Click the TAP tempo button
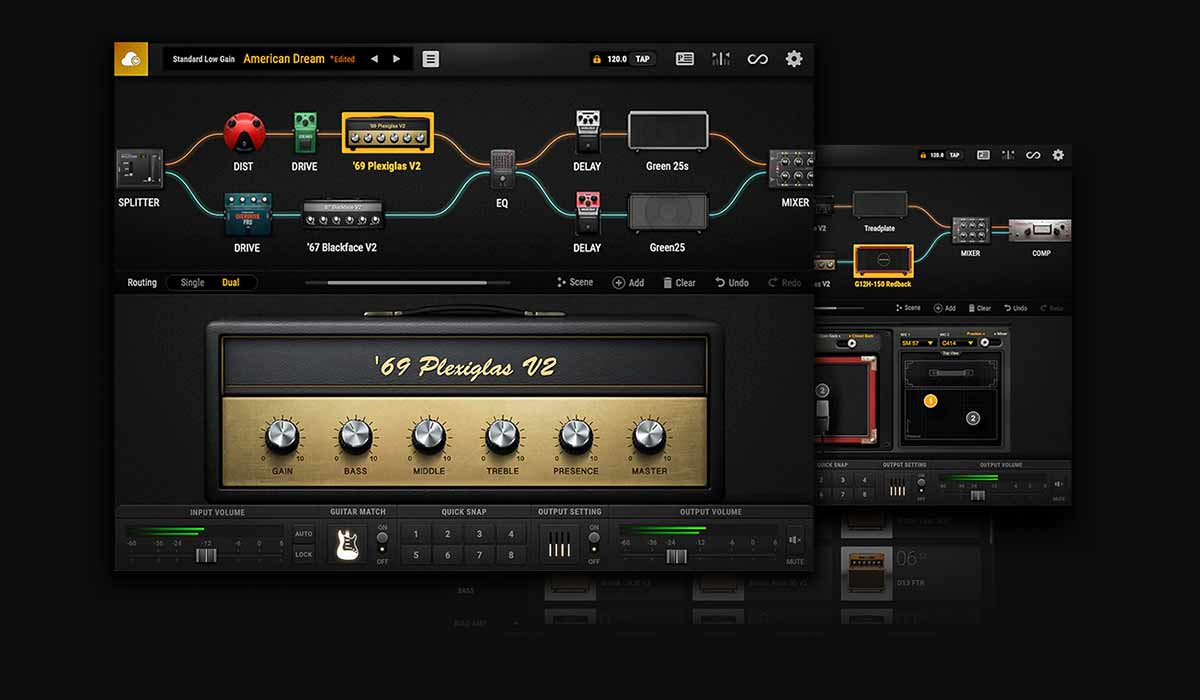The height and width of the screenshot is (700, 1200). (x=642, y=59)
